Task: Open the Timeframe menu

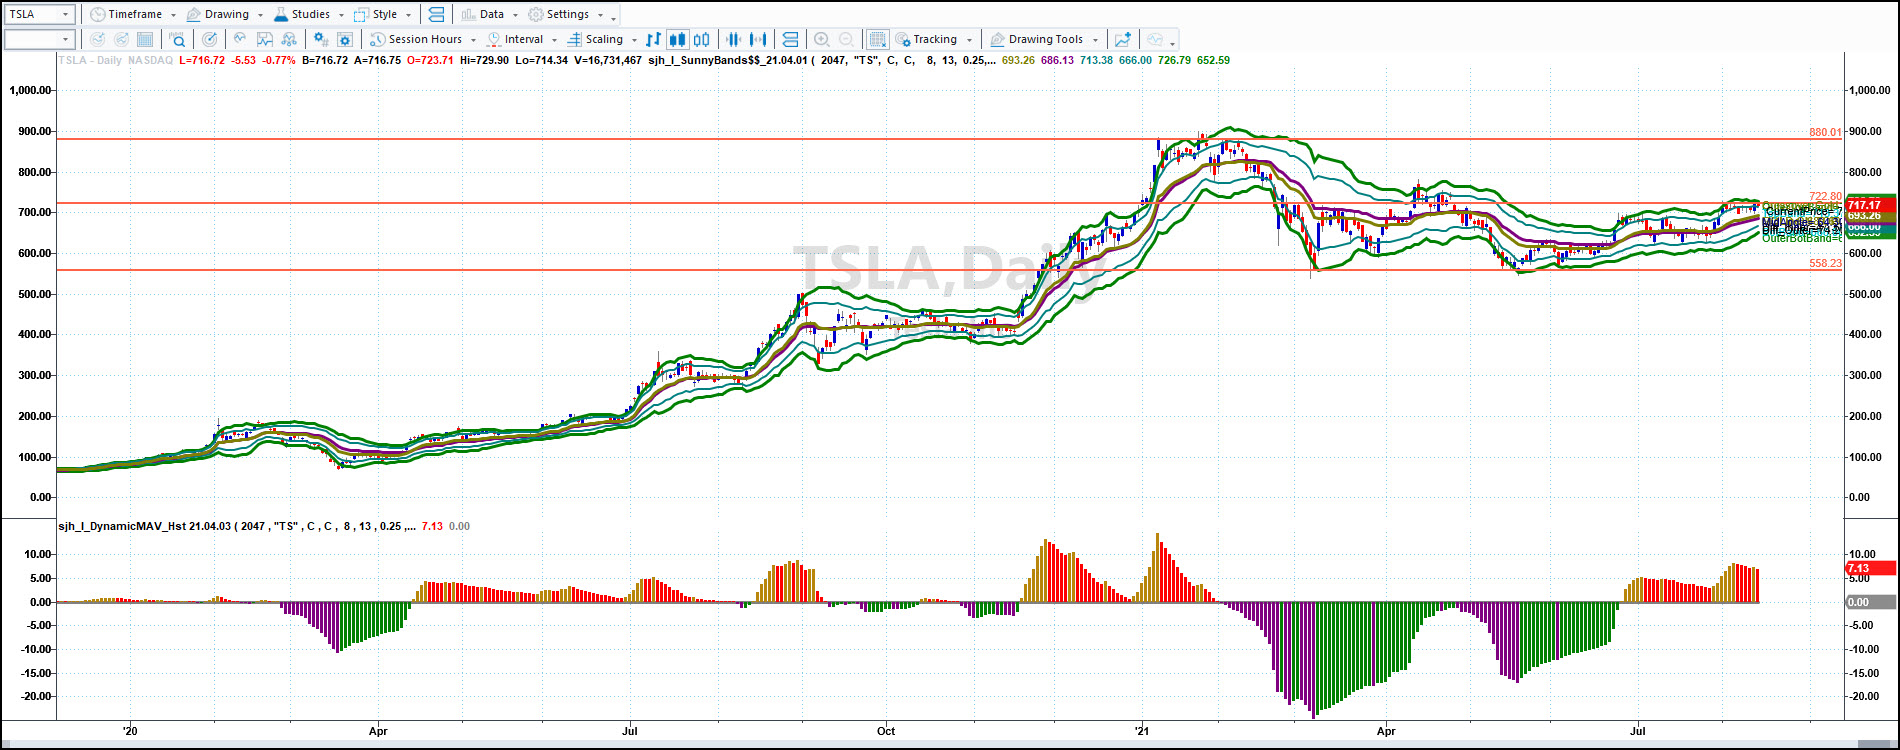Action: click(133, 14)
